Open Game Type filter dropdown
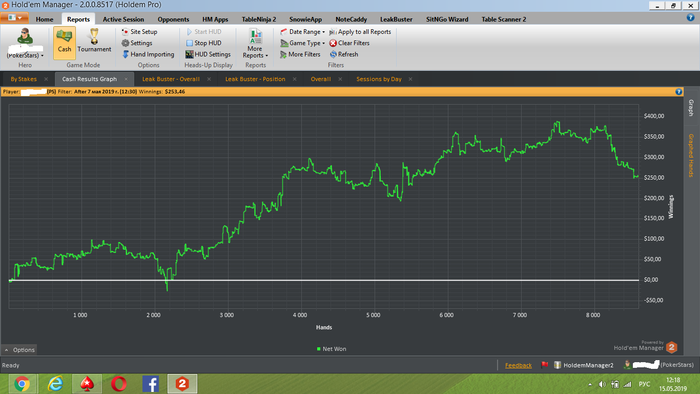This screenshot has width=700, height=394. 302,43
